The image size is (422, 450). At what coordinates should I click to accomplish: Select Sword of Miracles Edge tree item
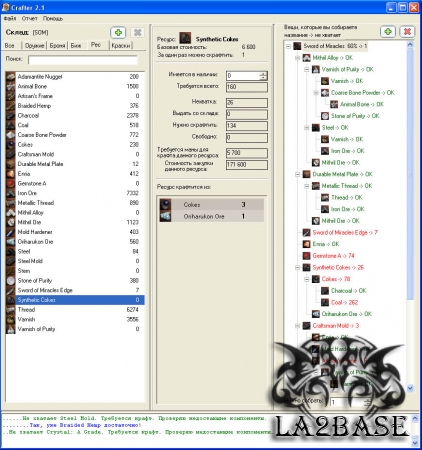tap(345, 232)
